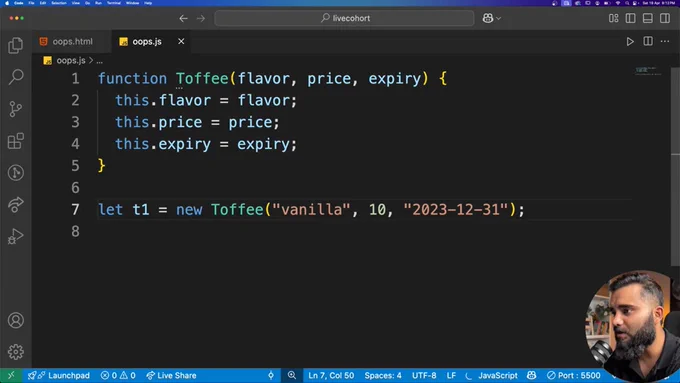Click the macOS Spotlight search icon
The height and width of the screenshot is (383, 680).
(x=627, y=3)
